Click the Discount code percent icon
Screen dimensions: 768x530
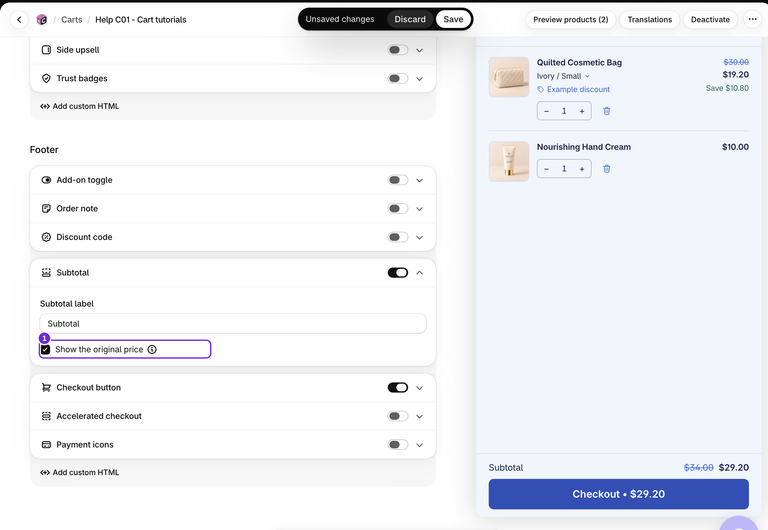click(46, 237)
